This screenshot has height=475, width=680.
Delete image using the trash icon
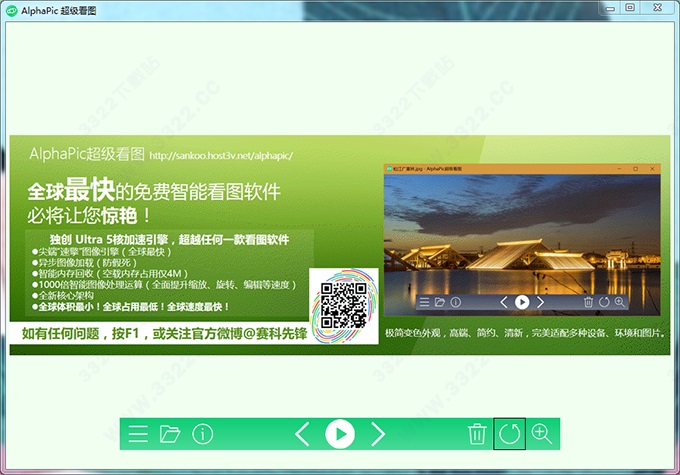pos(477,433)
